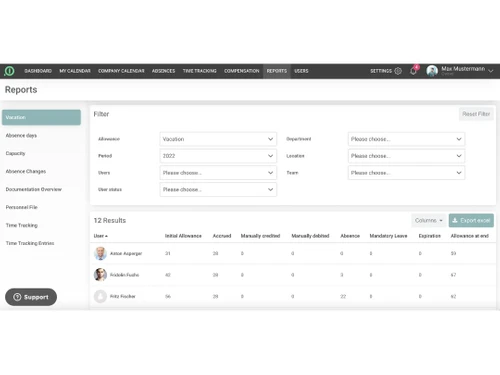Viewport: 500px width, 375px height.
Task: Open My Calendar in top navigation
Action: [75, 71]
